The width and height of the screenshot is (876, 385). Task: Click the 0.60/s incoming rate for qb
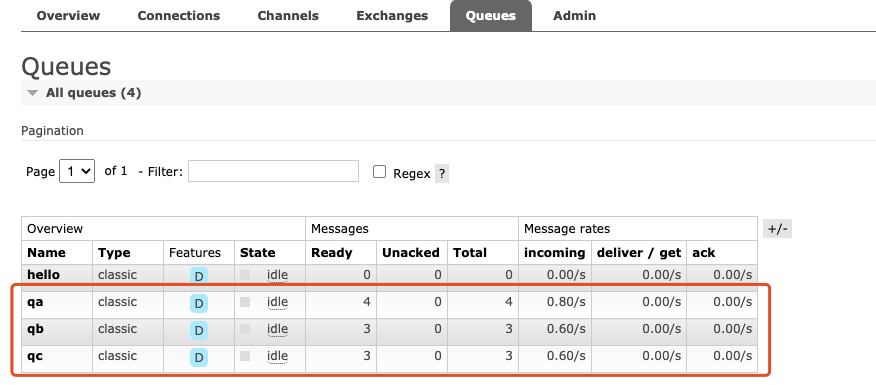(x=566, y=329)
